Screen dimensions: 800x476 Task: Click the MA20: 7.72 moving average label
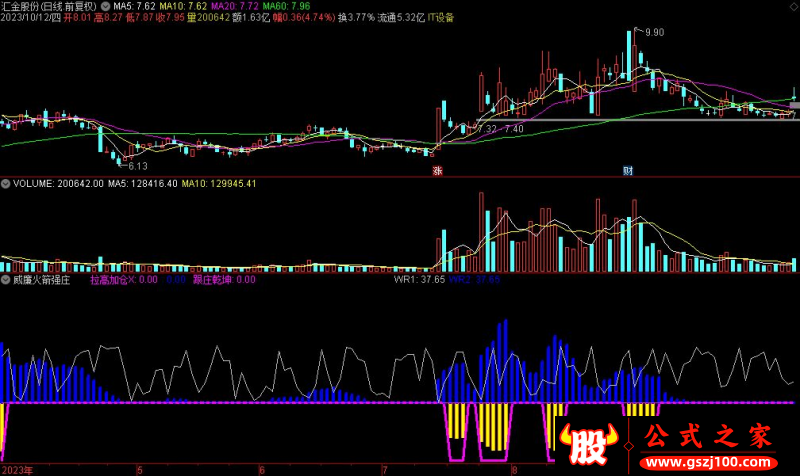(235, 6)
